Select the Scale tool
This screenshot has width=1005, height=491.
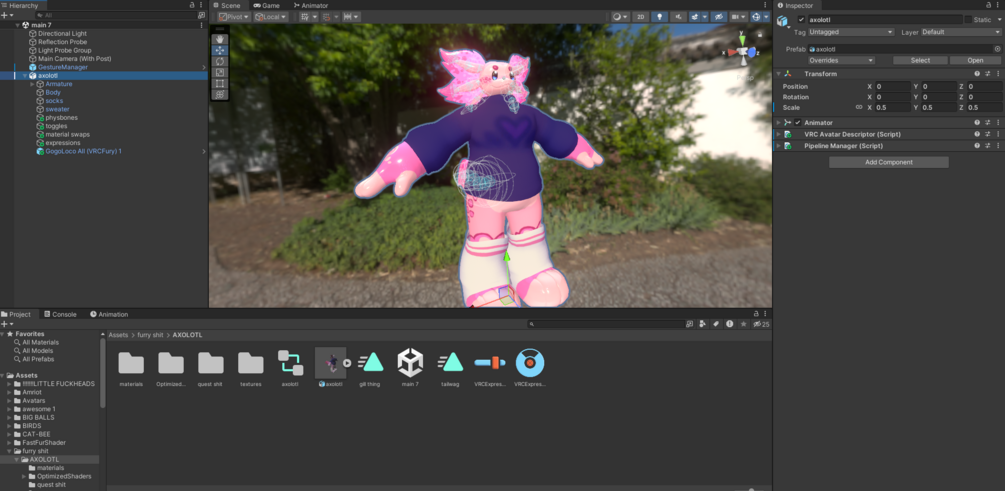[x=219, y=72]
